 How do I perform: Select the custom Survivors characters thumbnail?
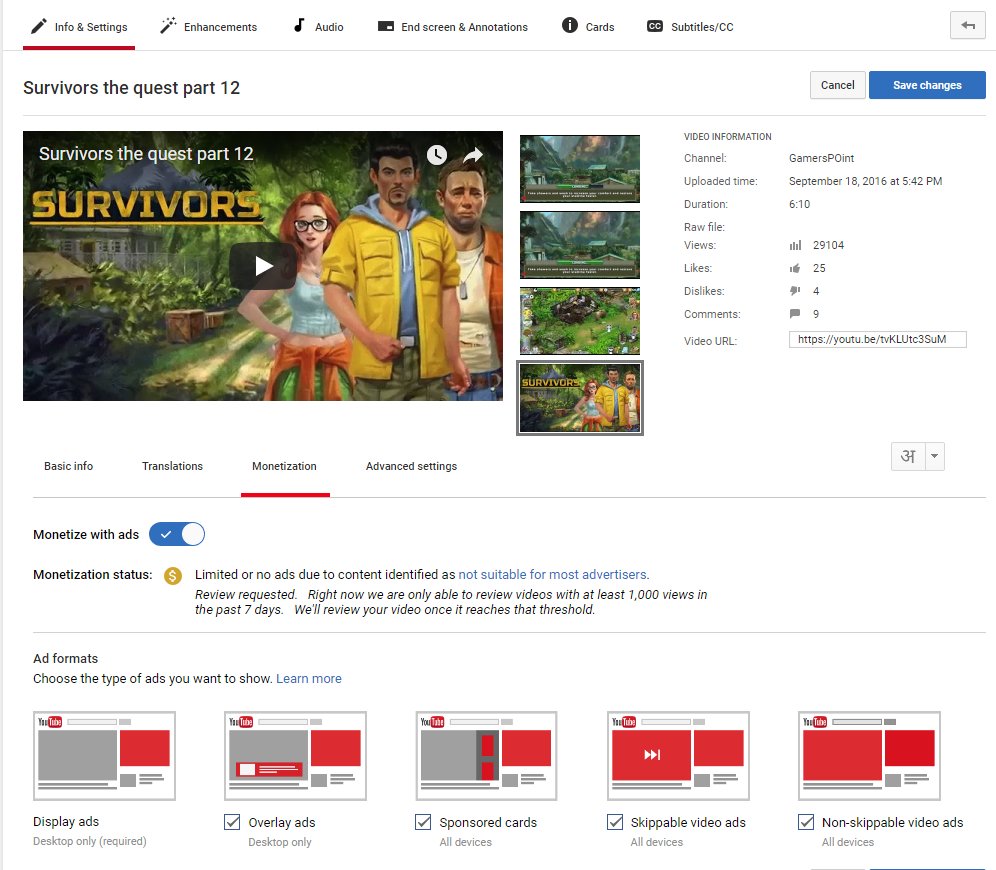[x=580, y=398]
